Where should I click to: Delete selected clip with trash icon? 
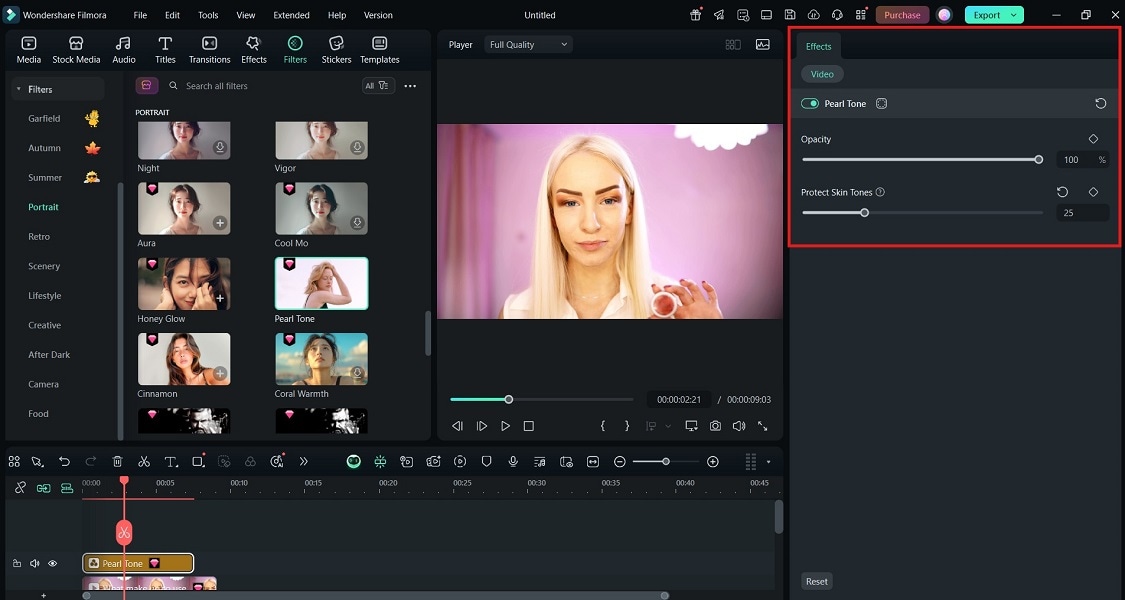click(x=118, y=461)
